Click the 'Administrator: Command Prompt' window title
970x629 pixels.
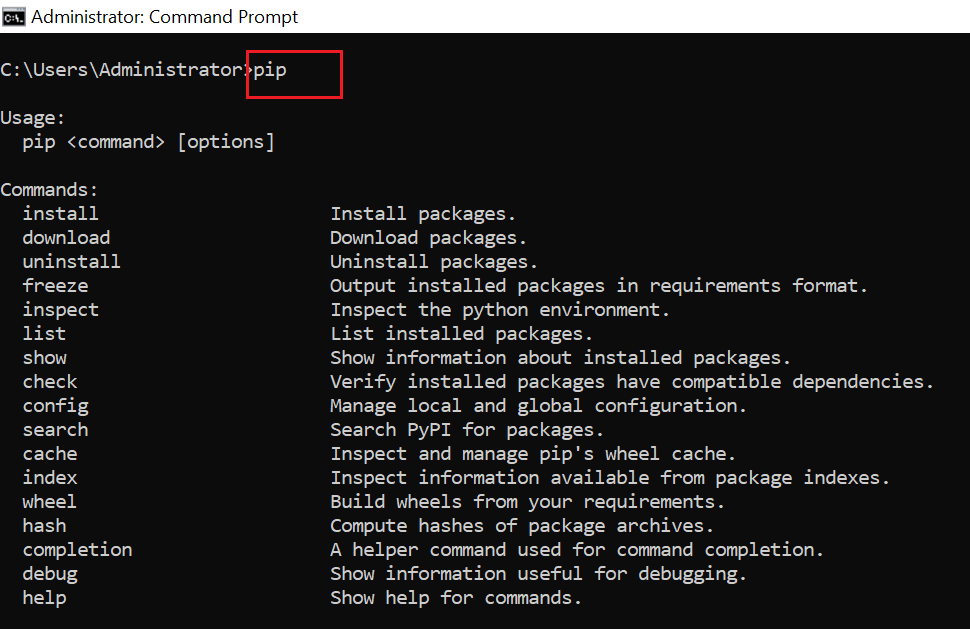(x=165, y=17)
